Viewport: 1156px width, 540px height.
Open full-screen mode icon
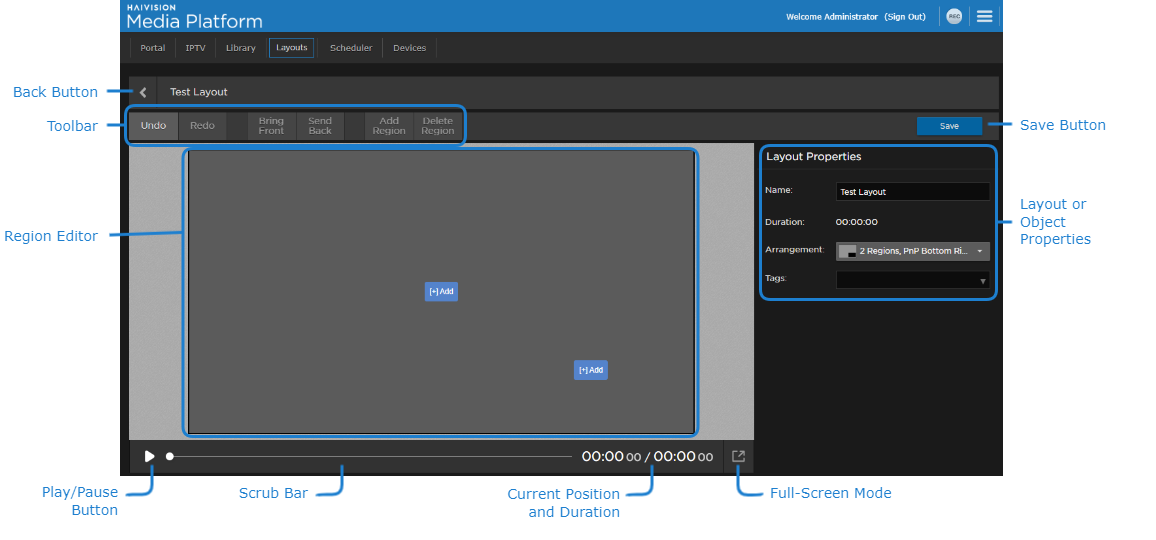[x=738, y=456]
